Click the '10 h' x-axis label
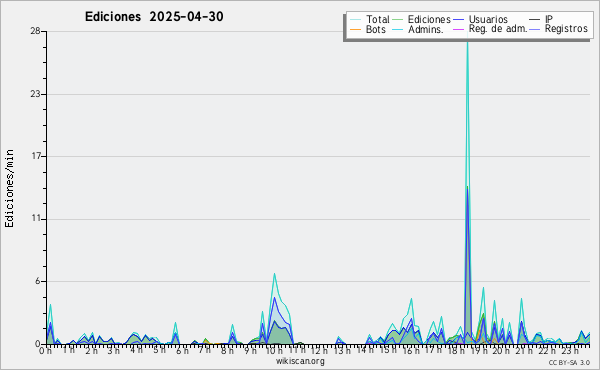600x370 pixels. click(x=274, y=350)
